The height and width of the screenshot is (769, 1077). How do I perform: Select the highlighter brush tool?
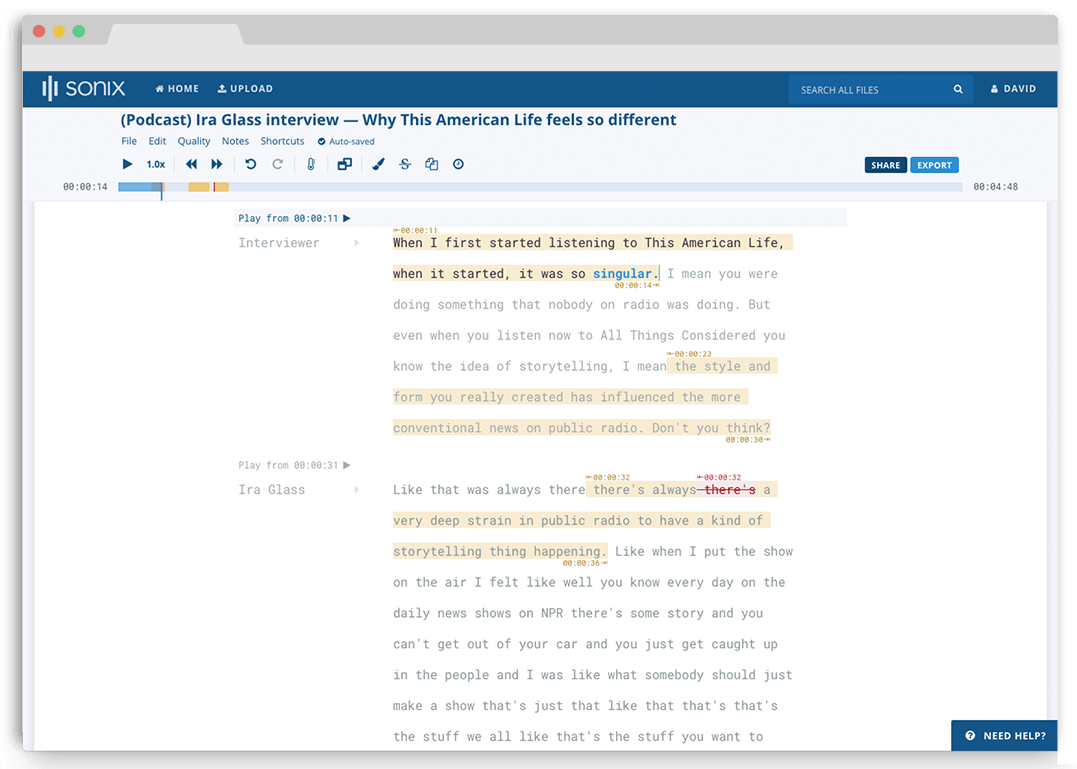coord(378,164)
